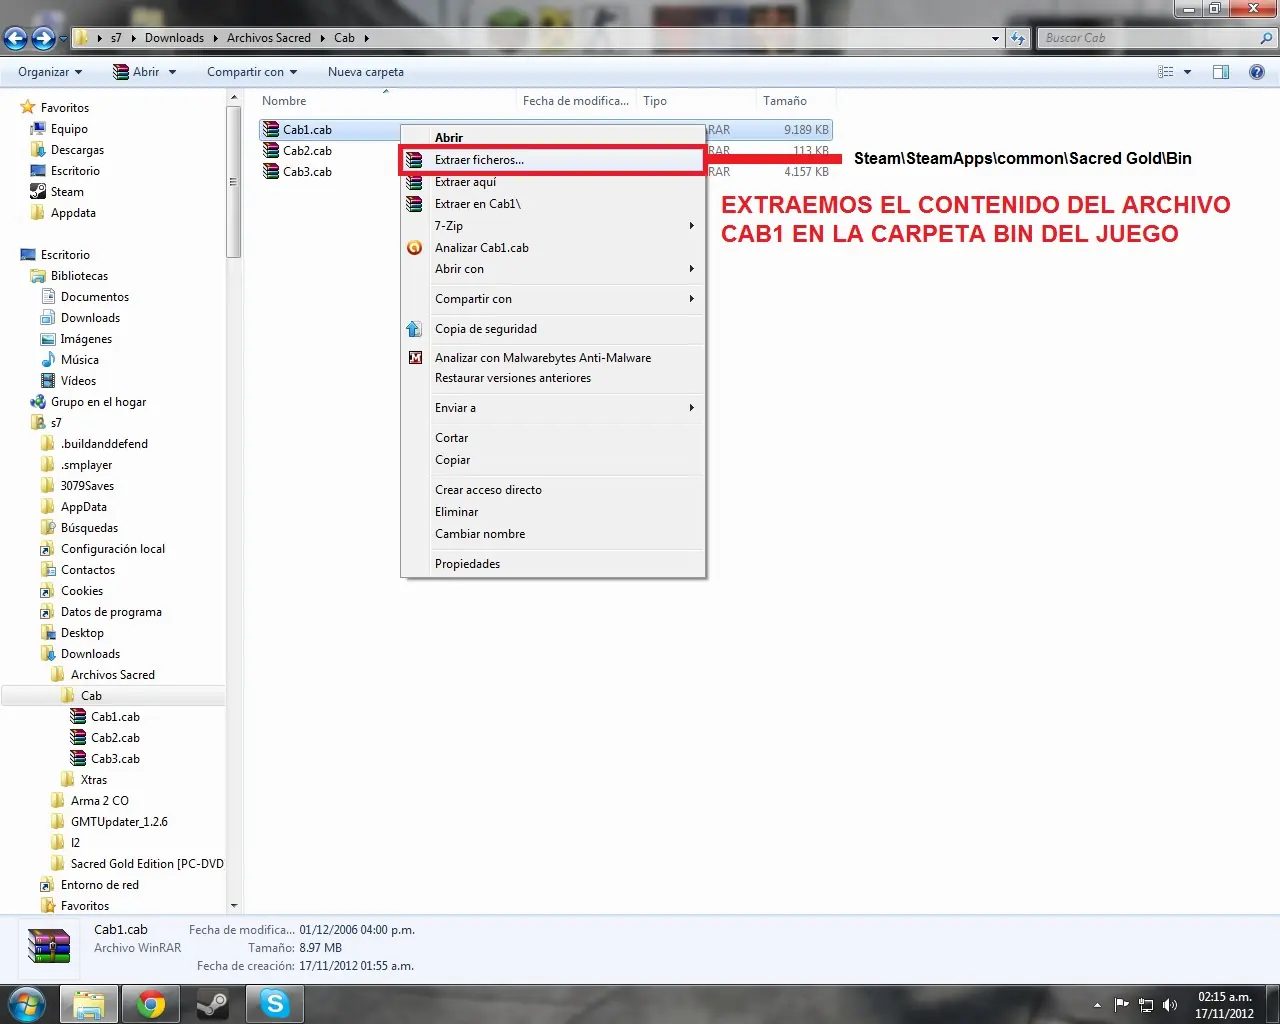Select the Xtras folder in tree
Screen dimensions: 1280x1024
point(94,780)
